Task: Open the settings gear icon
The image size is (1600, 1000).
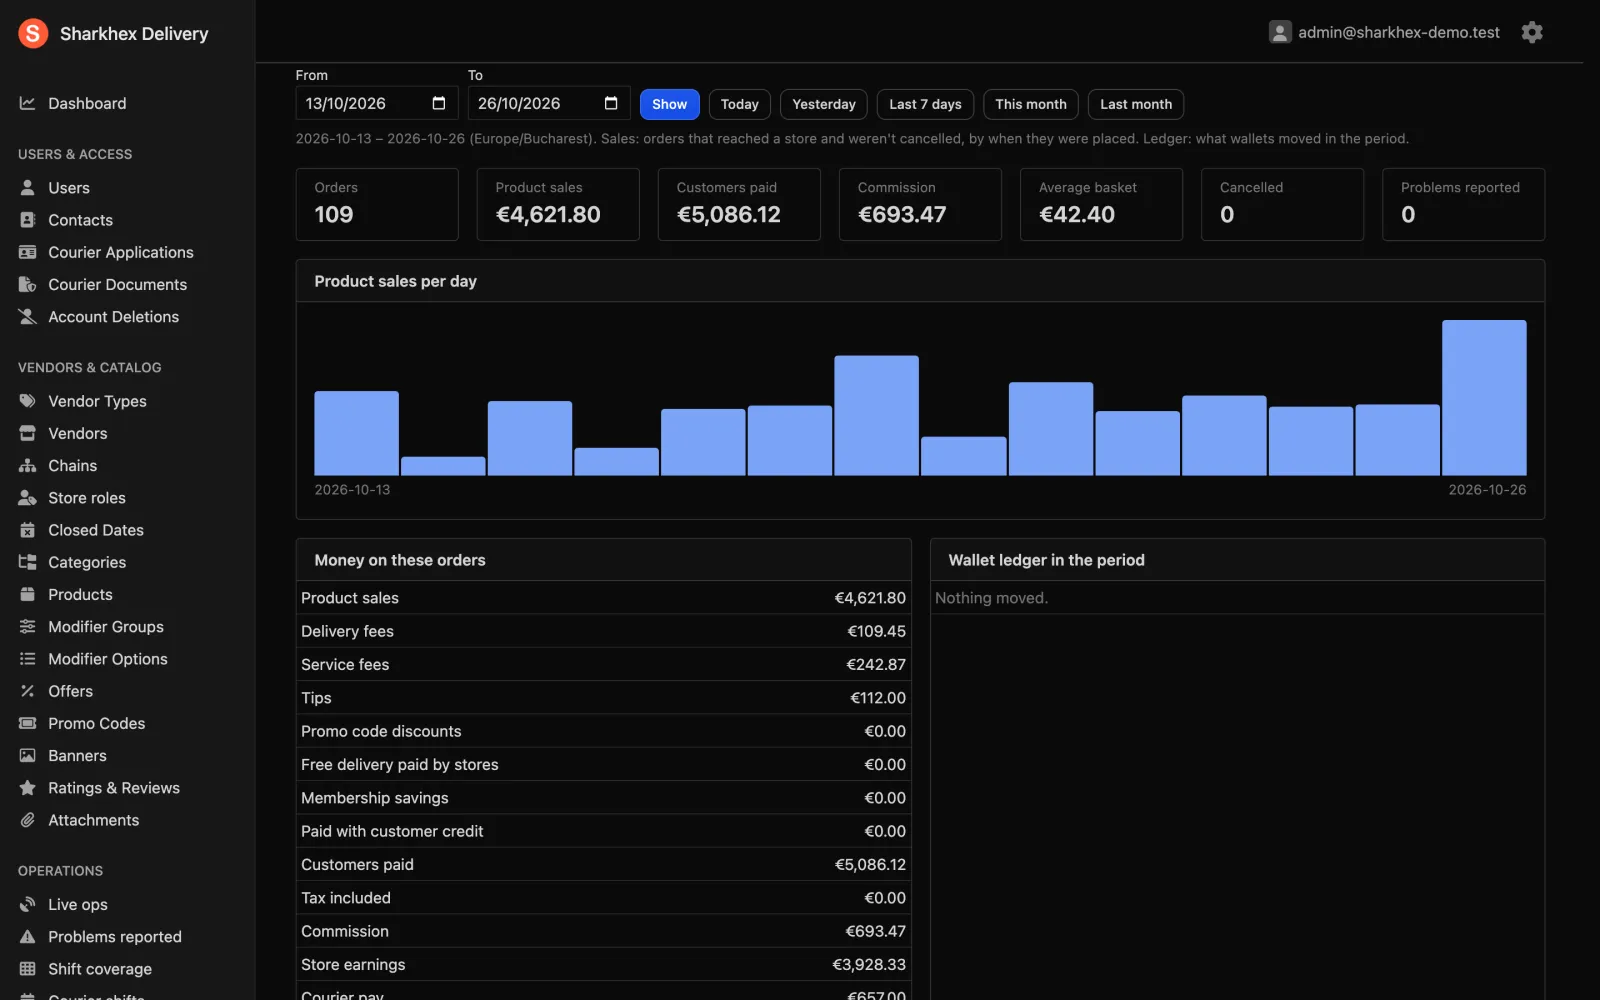Action: [x=1531, y=32]
